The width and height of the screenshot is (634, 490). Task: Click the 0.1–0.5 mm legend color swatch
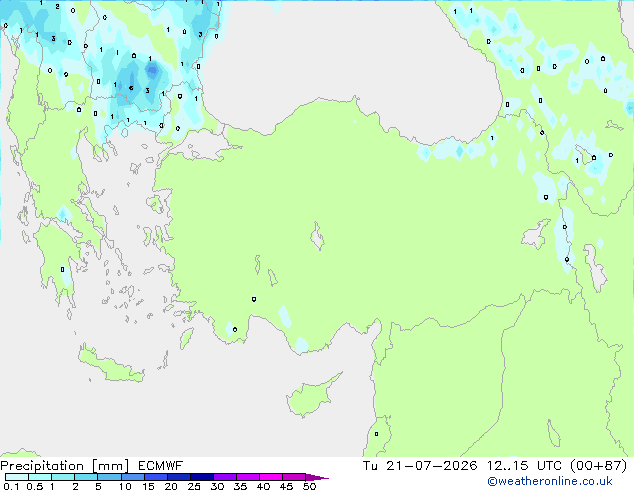pyautogui.click(x=17, y=477)
